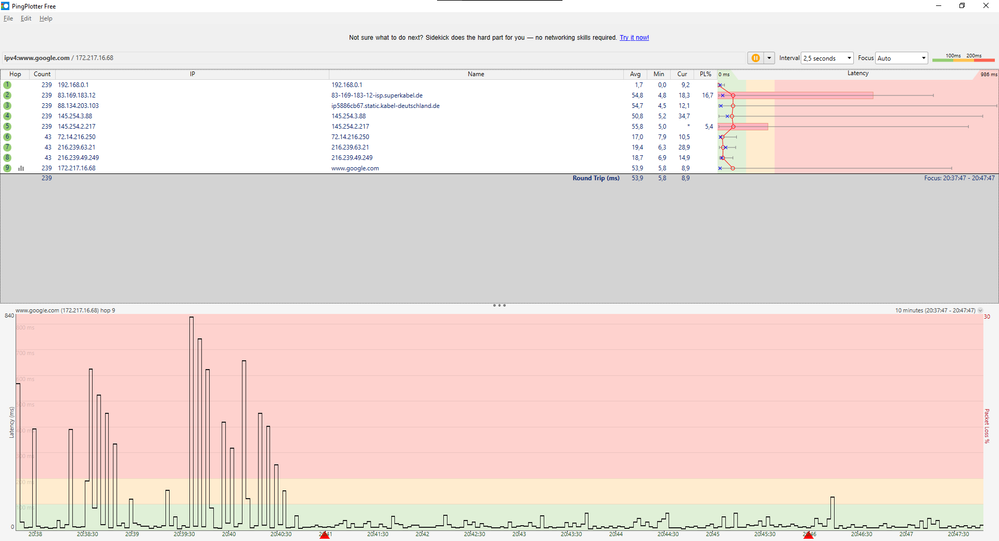Click the IP column header

[x=192, y=75]
